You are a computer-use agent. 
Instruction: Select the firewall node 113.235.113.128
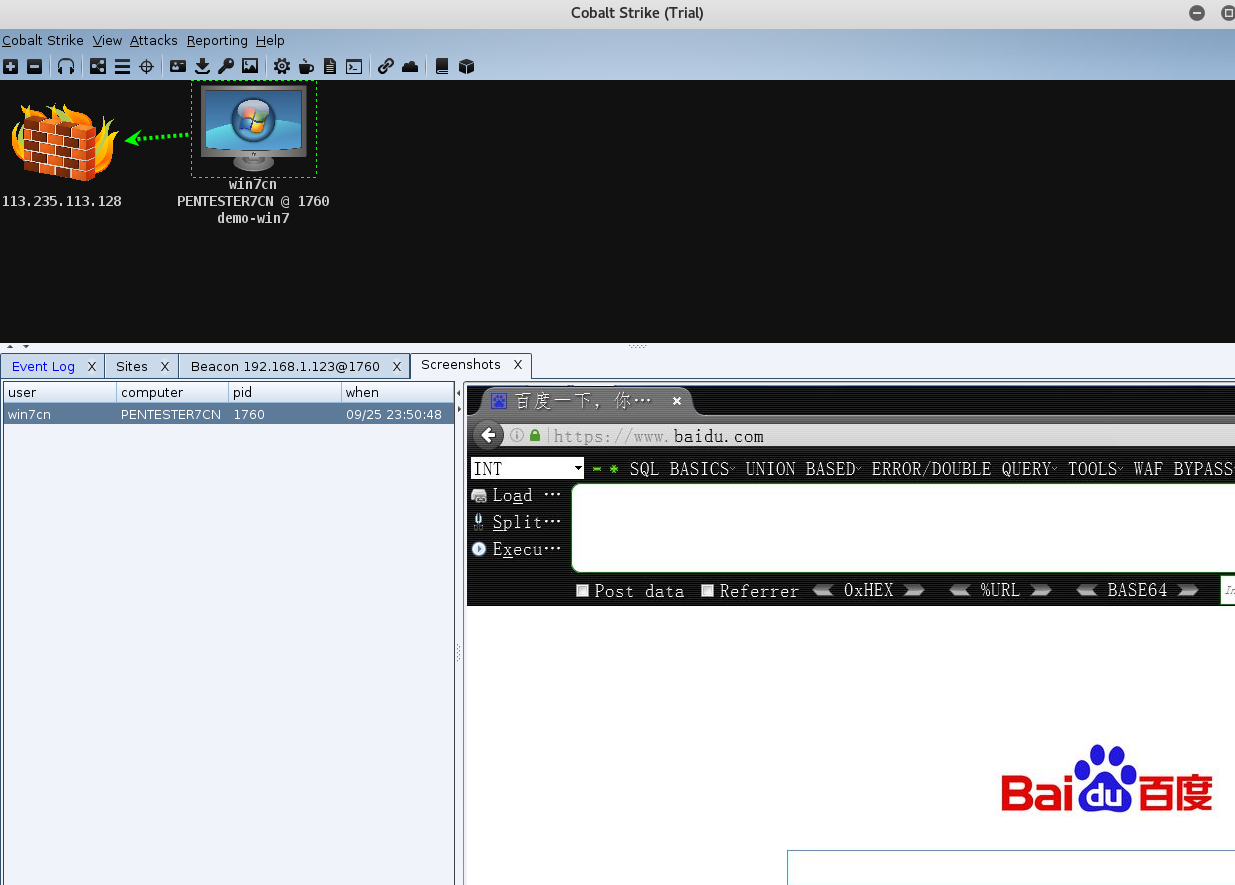[x=64, y=142]
